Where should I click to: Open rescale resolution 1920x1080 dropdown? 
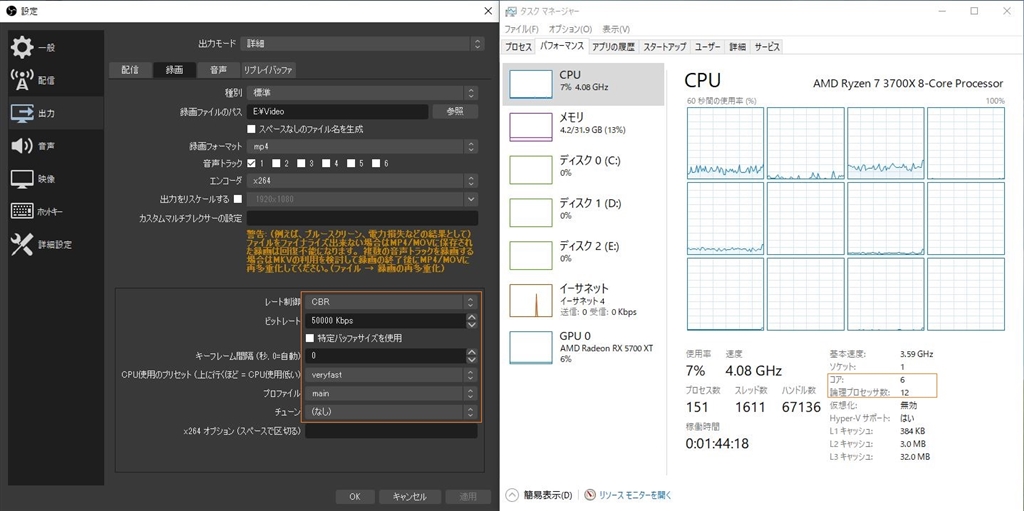(362, 199)
